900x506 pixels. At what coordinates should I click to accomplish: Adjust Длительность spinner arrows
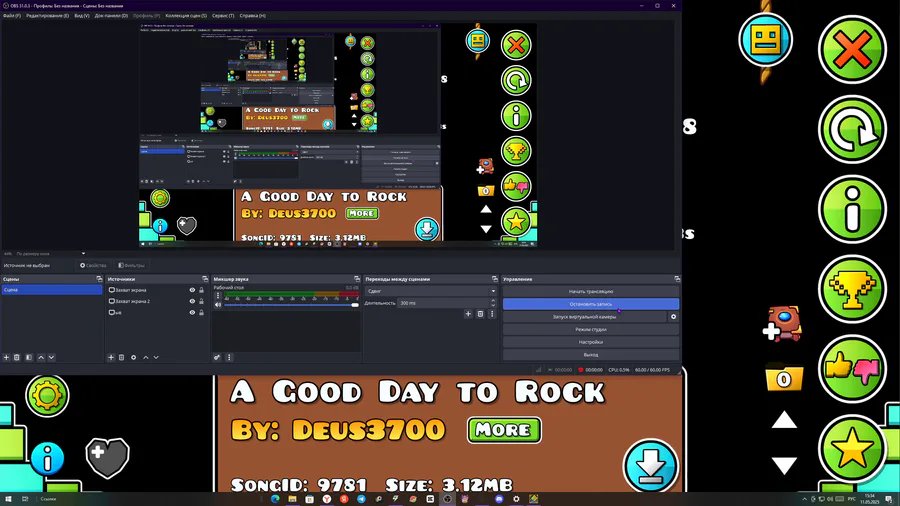[493, 303]
